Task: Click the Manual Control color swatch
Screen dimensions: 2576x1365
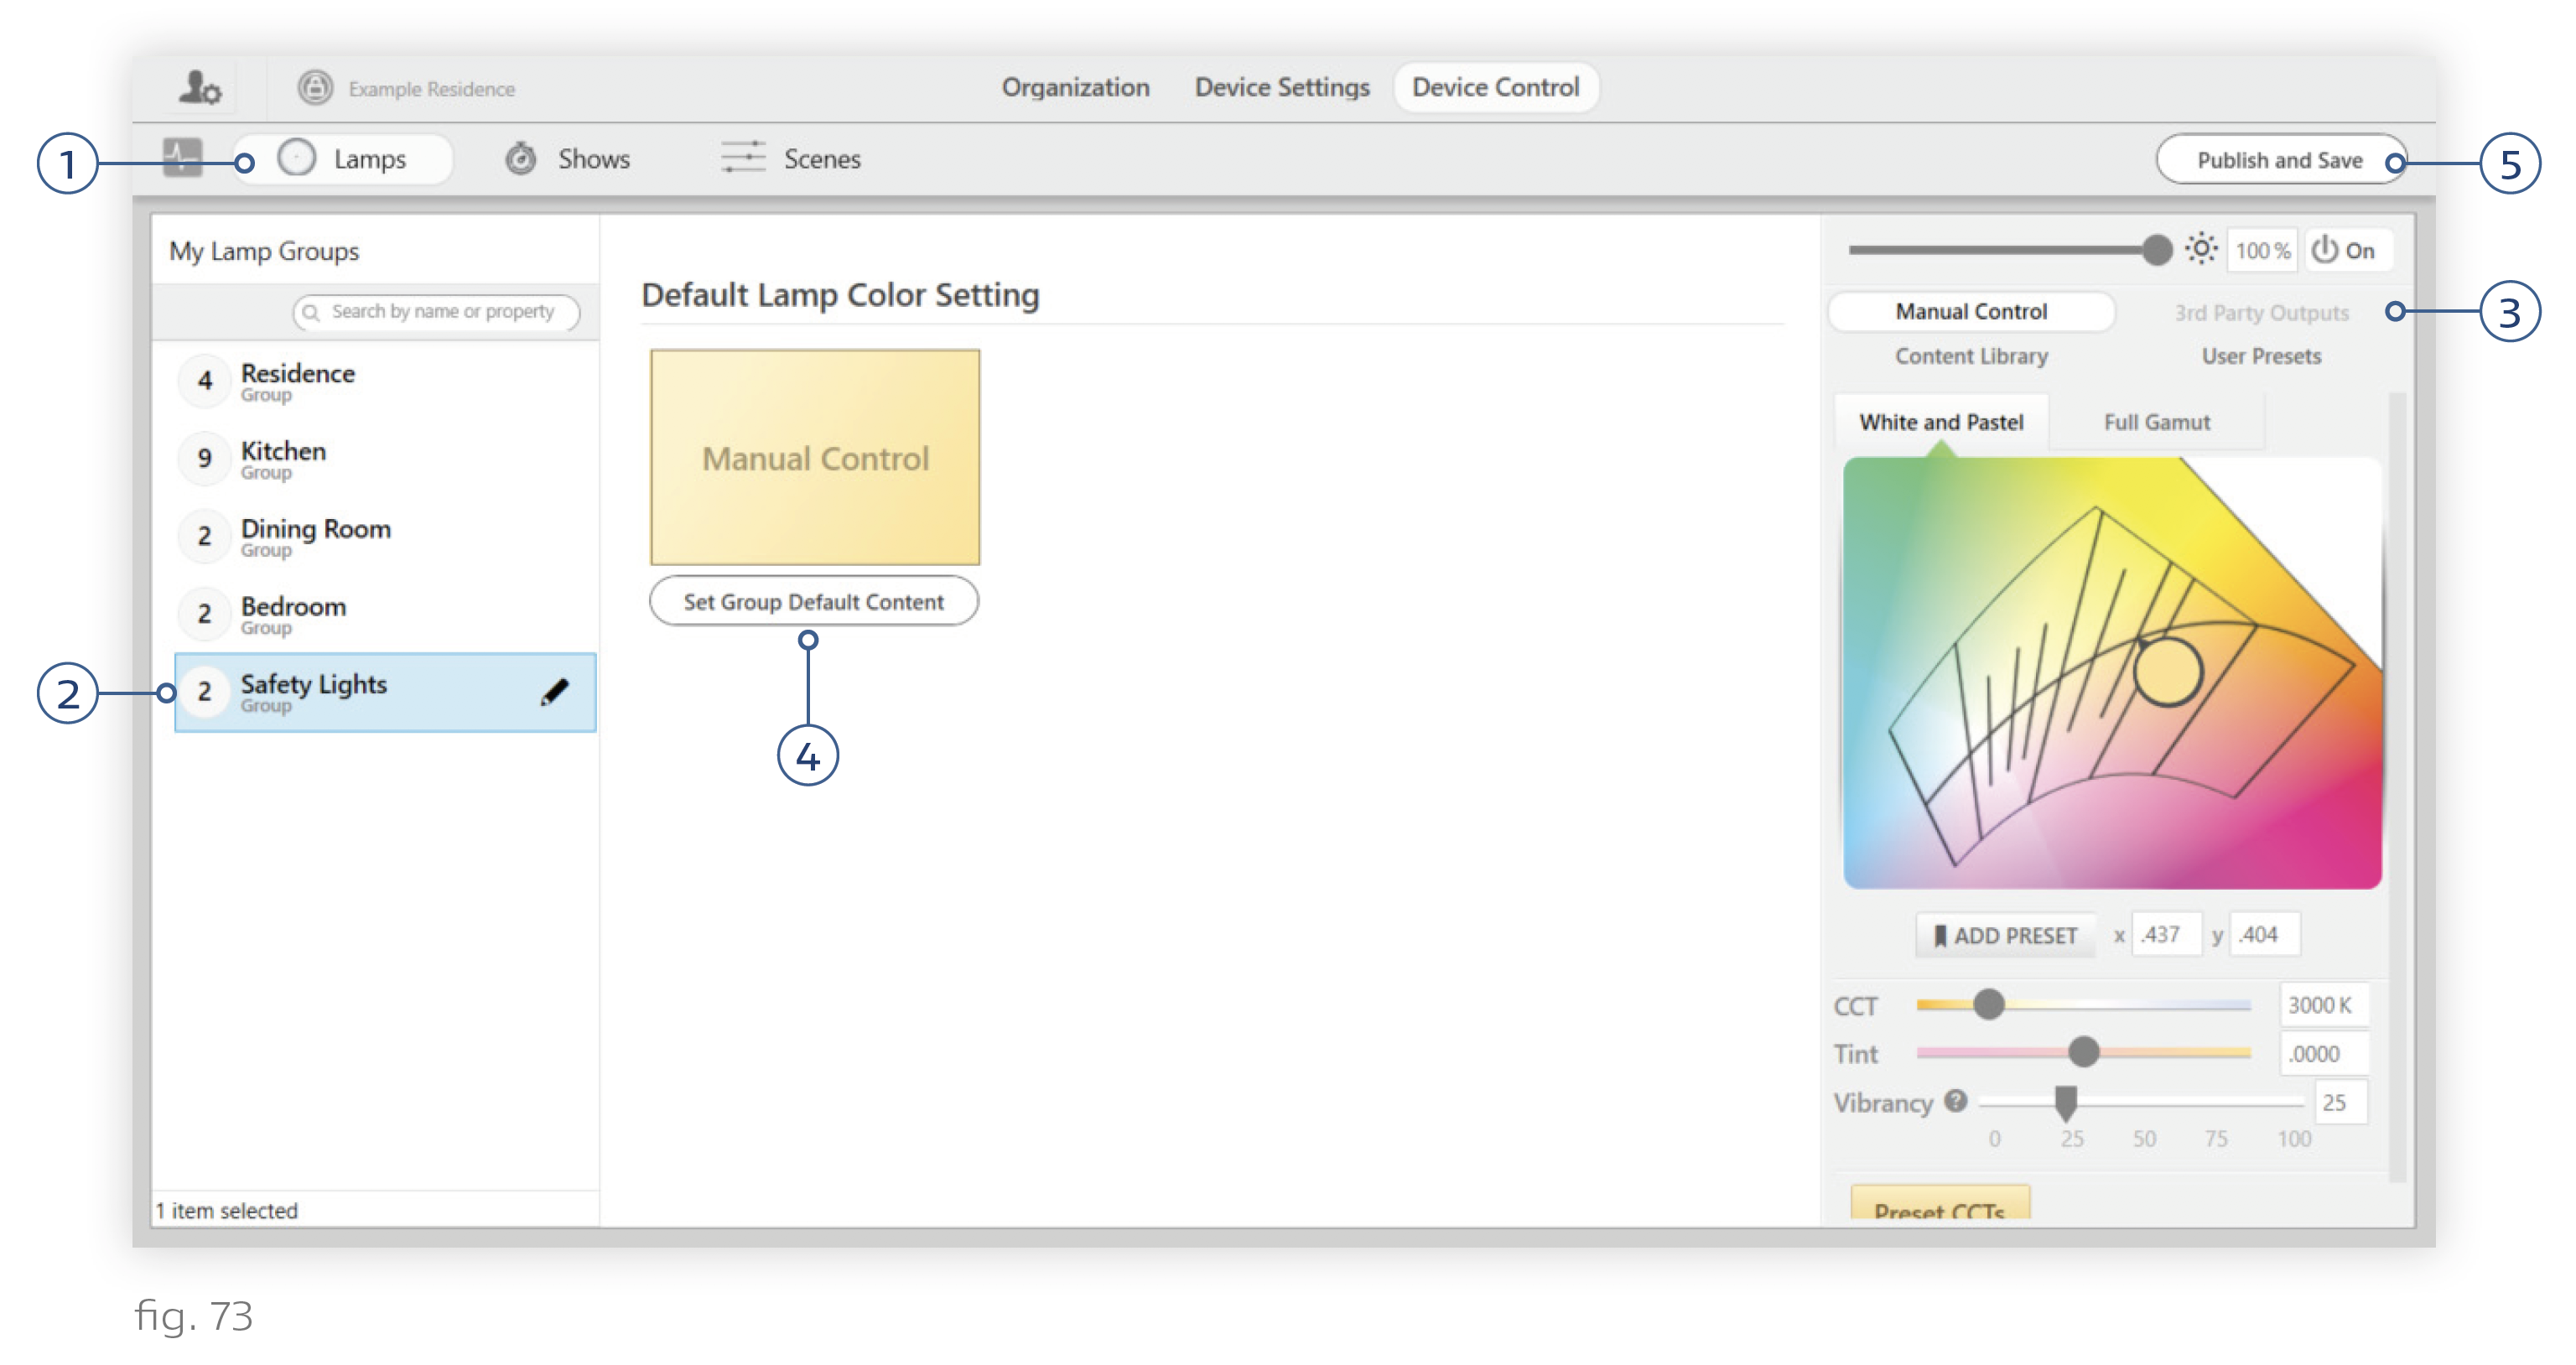Action: pos(814,457)
